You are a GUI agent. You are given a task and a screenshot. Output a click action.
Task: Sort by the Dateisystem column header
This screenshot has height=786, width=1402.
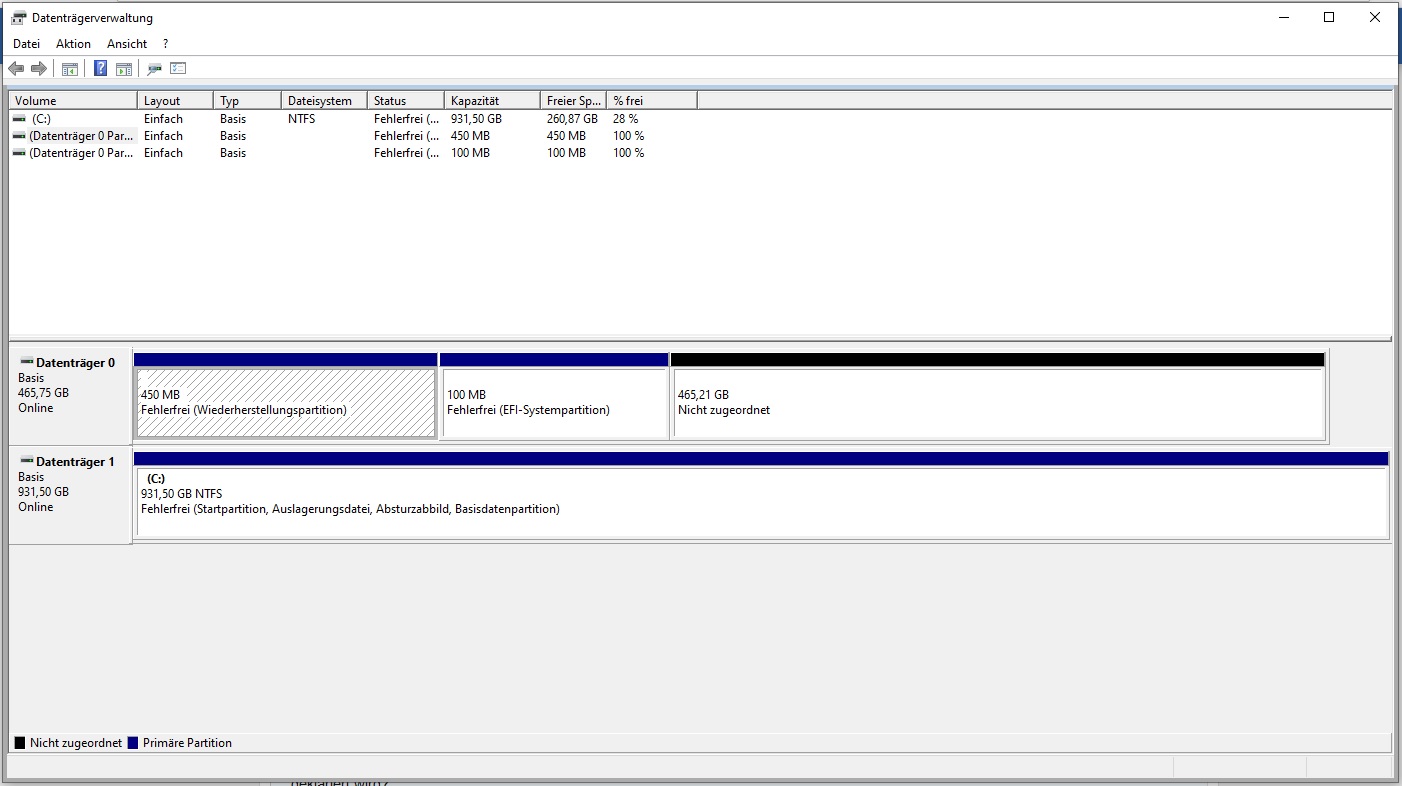click(324, 101)
